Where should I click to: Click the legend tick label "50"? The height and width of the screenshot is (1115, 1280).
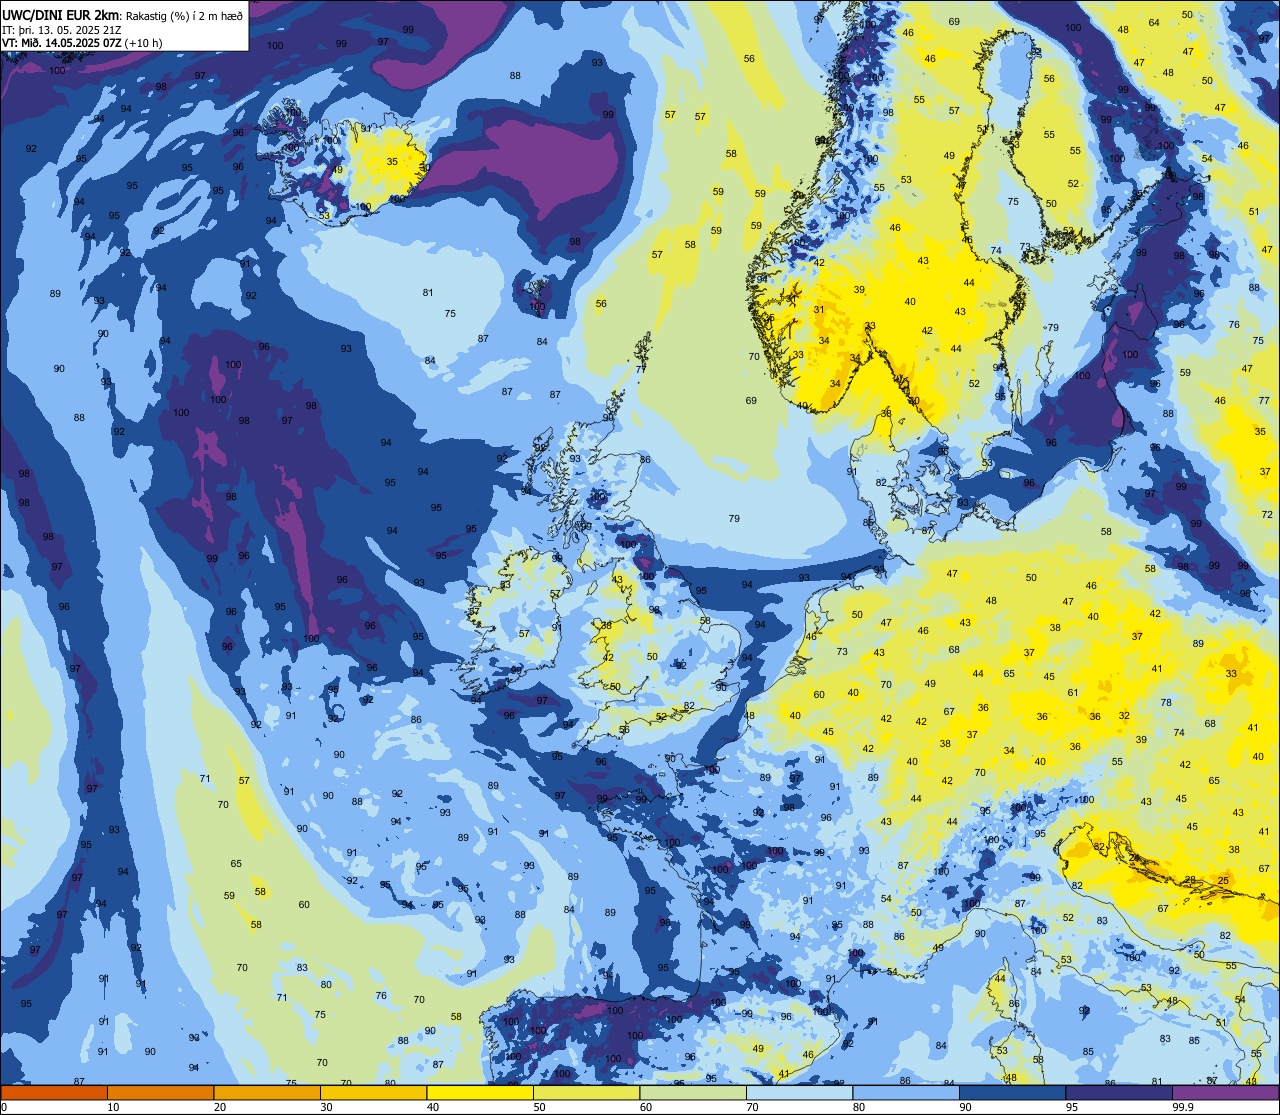539,1107
